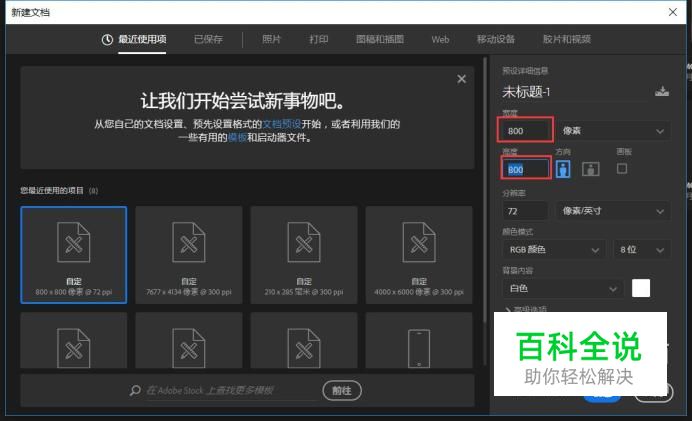The width and height of the screenshot is (692, 421).
Task: Open the 已保存 tab
Action: (x=208, y=39)
